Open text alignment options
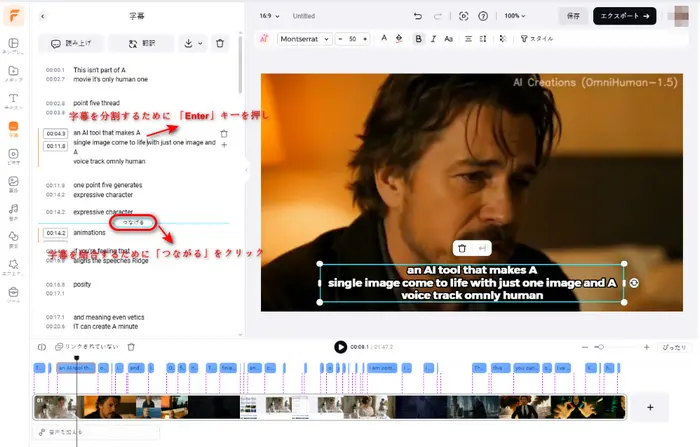This screenshot has width=700, height=447. tap(468, 39)
